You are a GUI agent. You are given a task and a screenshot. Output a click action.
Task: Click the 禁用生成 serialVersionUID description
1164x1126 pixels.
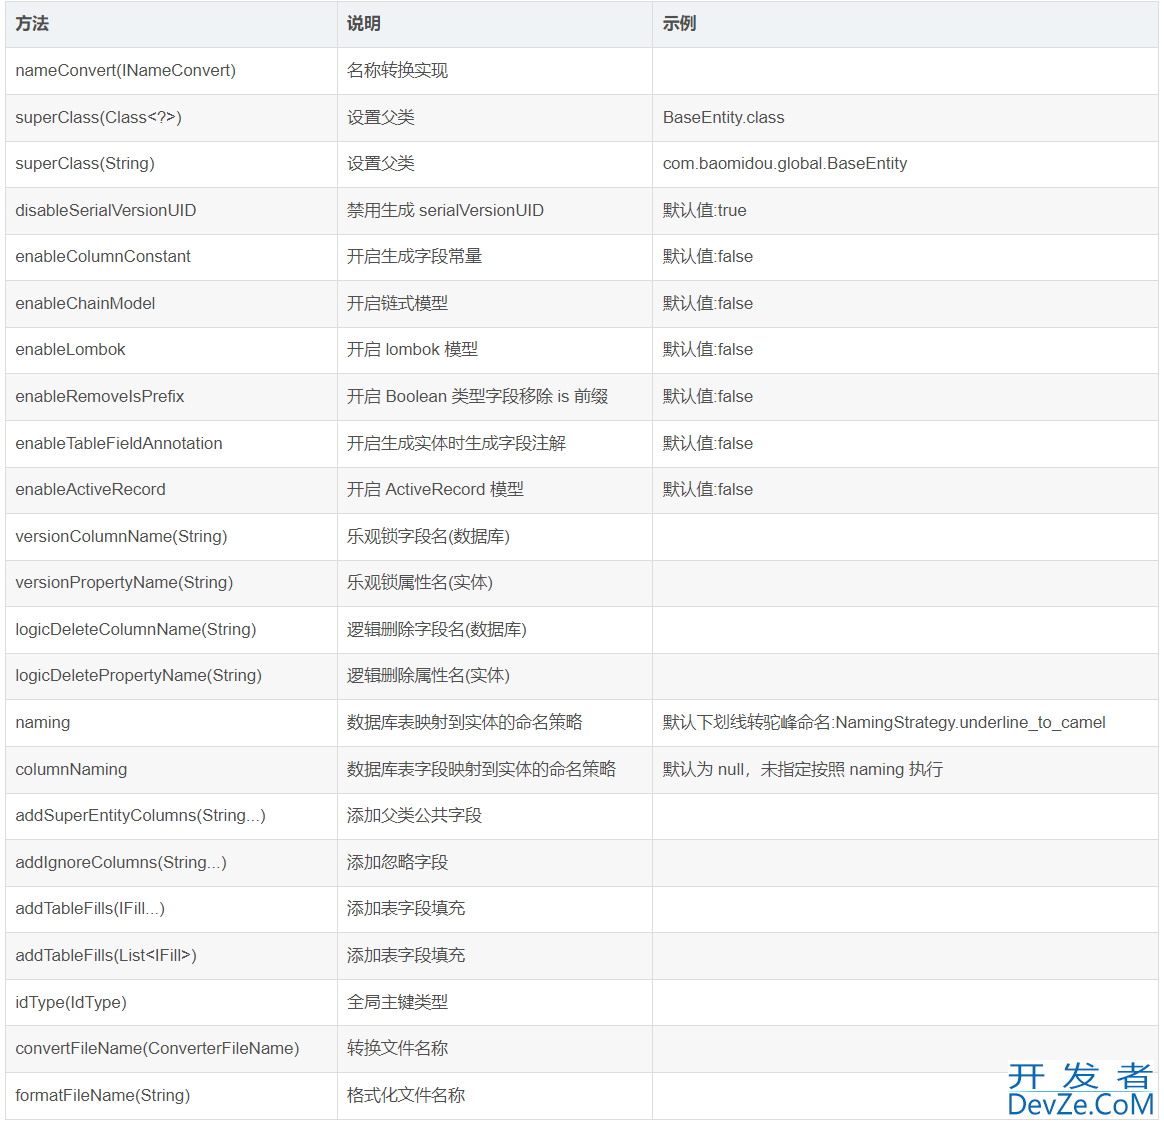tap(445, 210)
